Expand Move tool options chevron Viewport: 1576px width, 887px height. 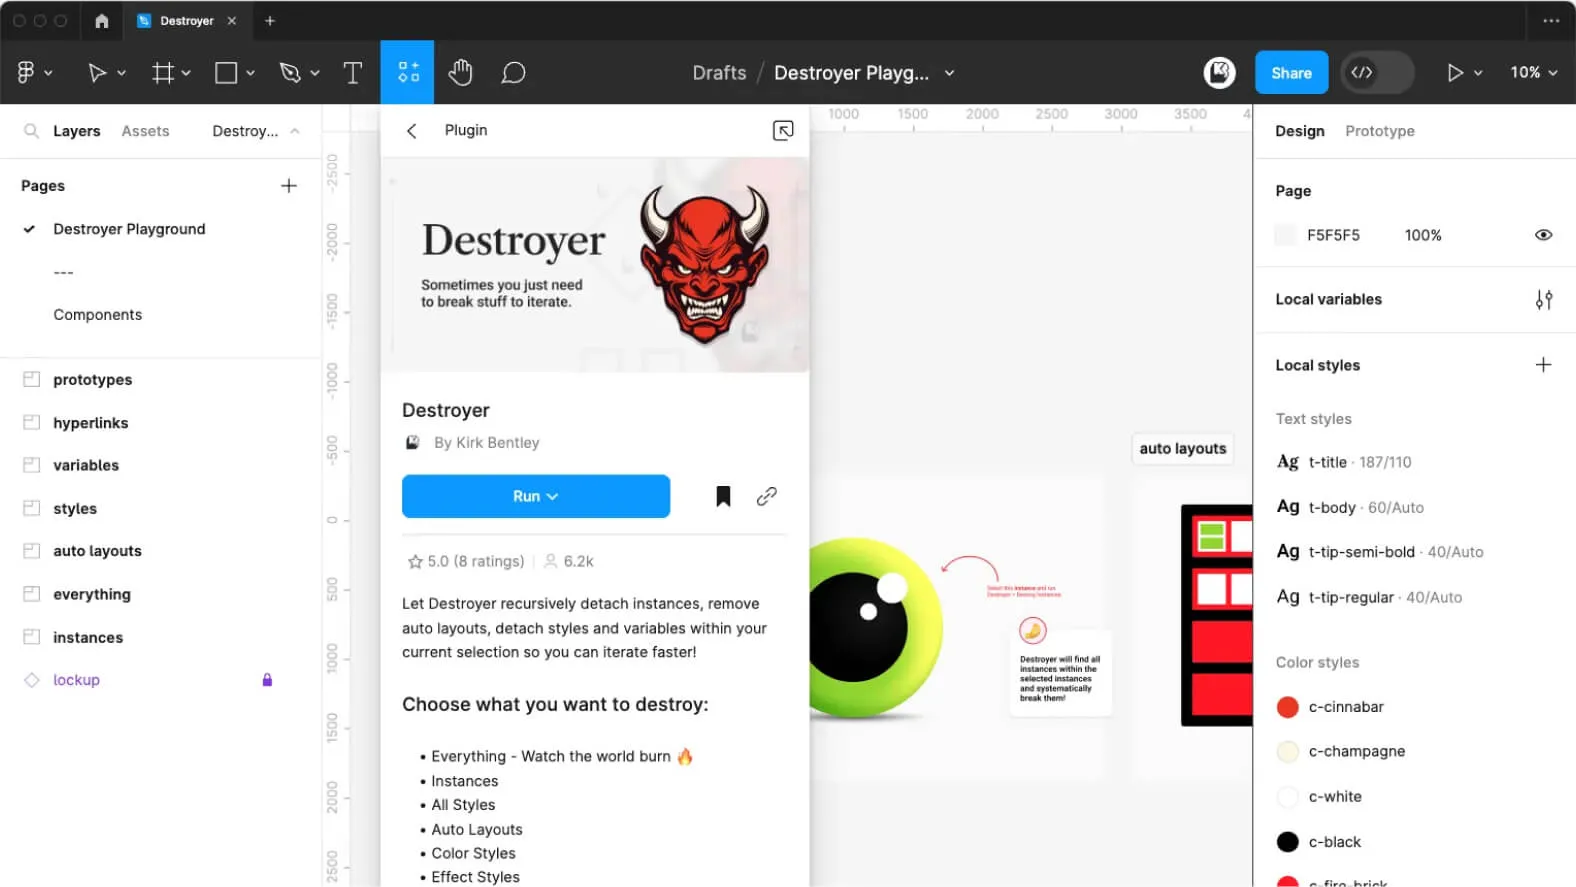[121, 73]
